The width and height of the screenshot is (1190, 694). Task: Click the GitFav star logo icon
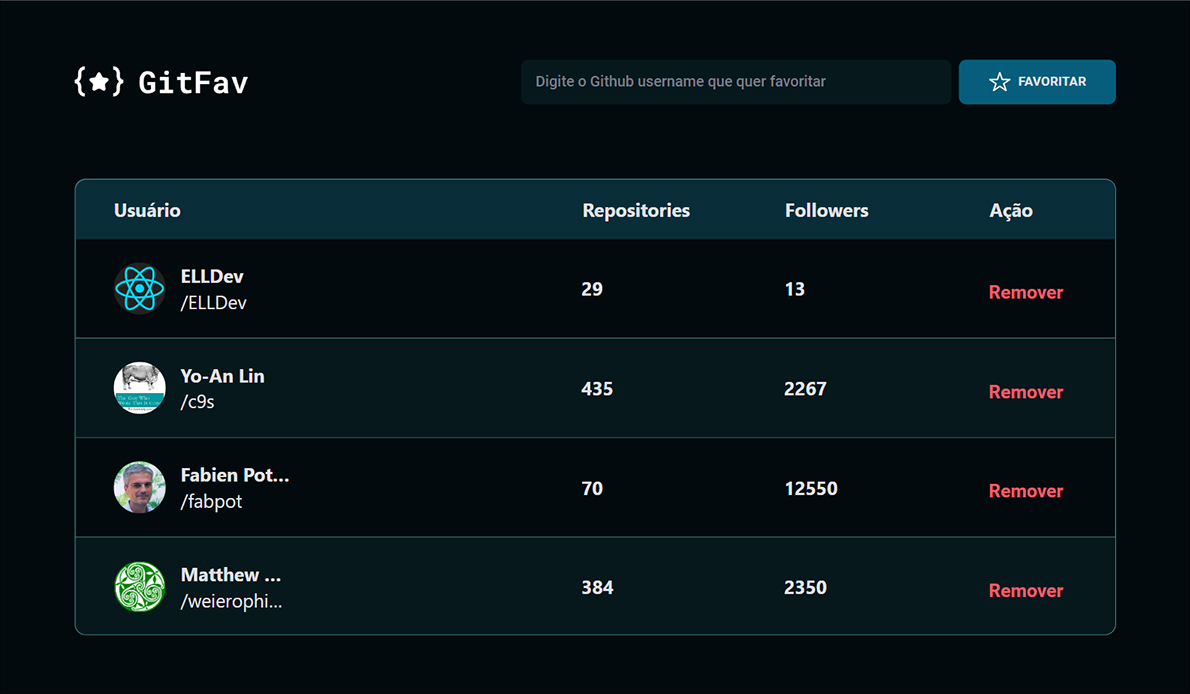tap(99, 82)
